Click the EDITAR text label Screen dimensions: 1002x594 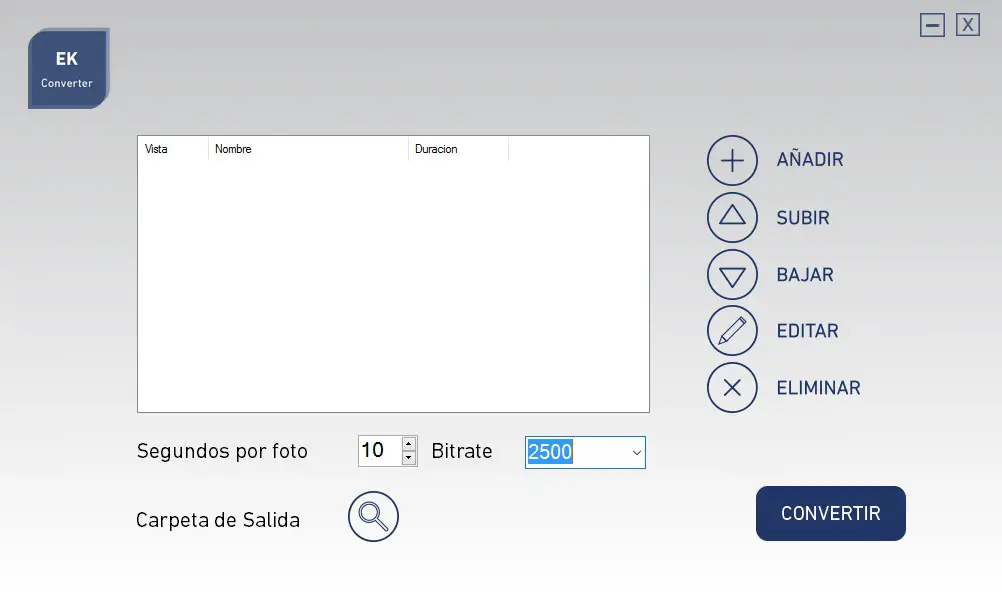point(807,331)
